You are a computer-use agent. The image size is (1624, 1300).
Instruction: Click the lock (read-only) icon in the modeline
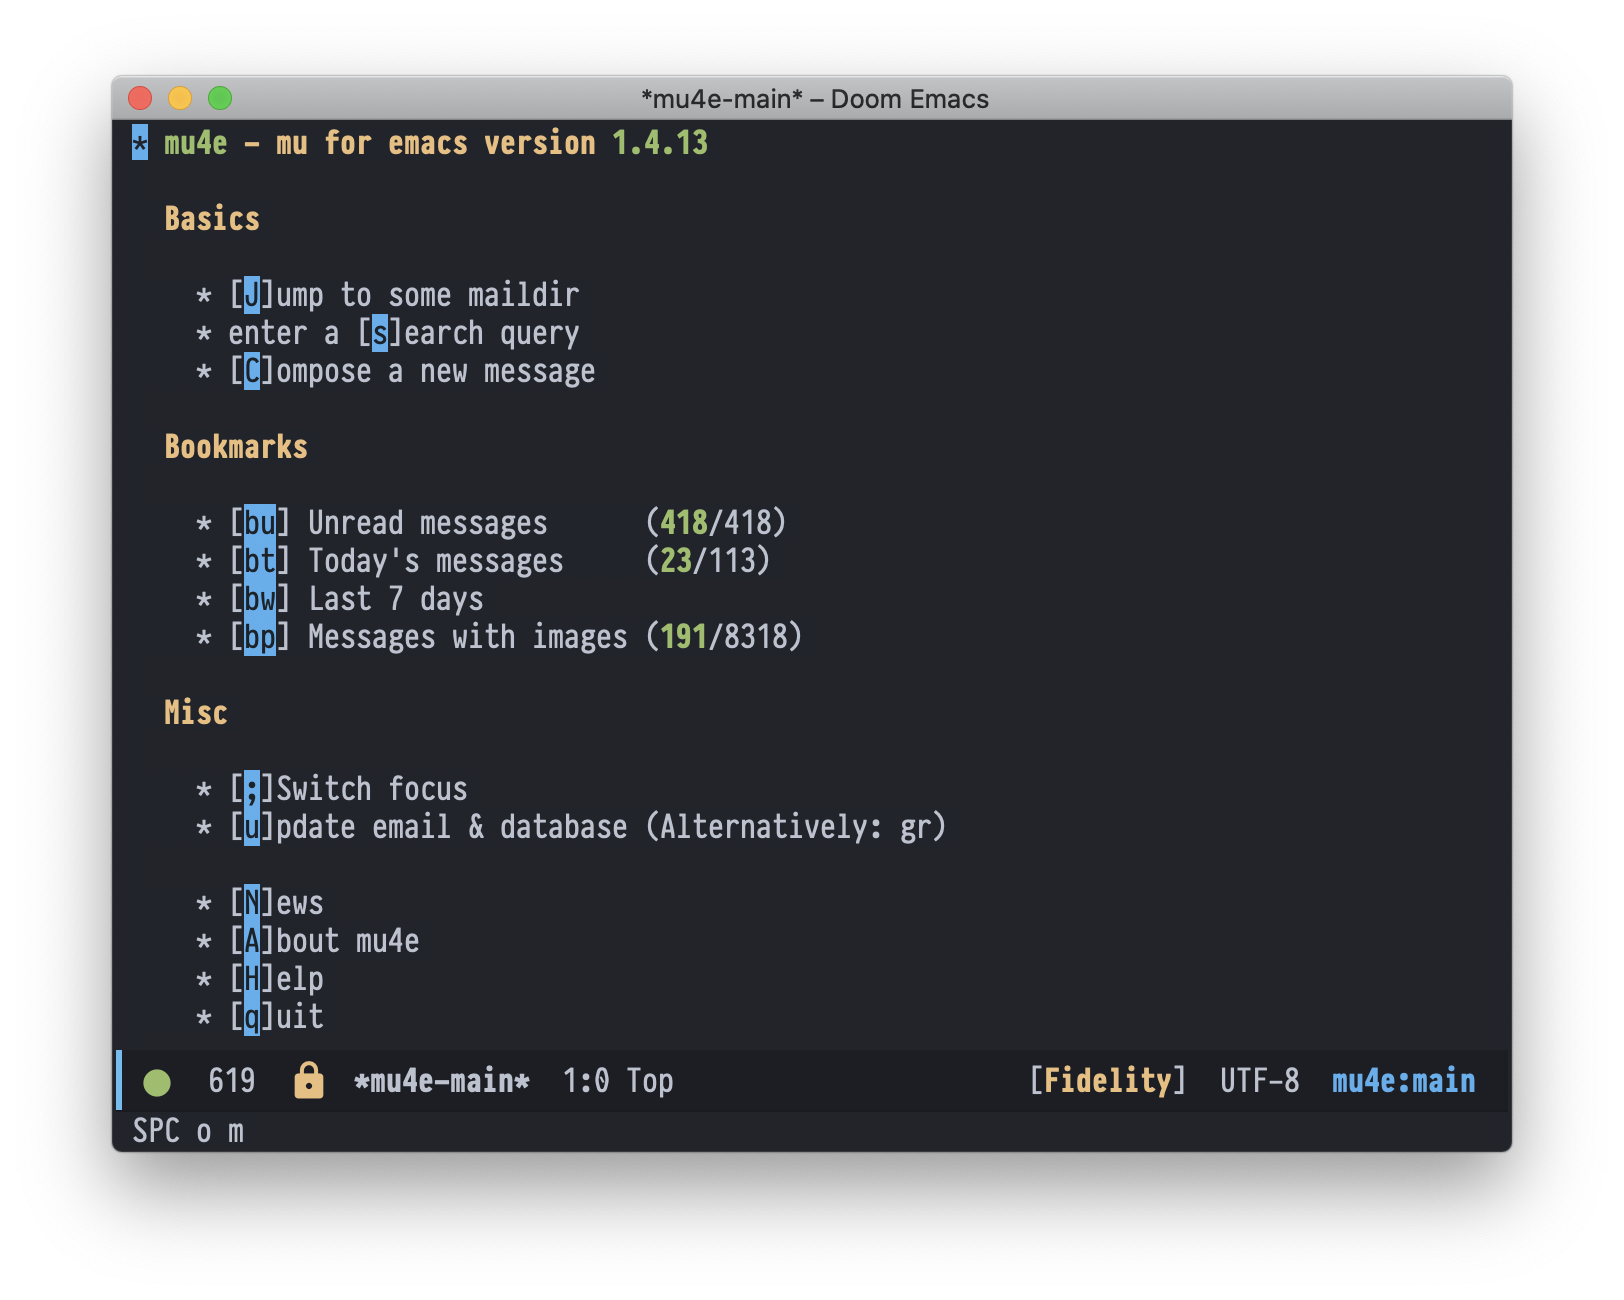coord(309,1081)
